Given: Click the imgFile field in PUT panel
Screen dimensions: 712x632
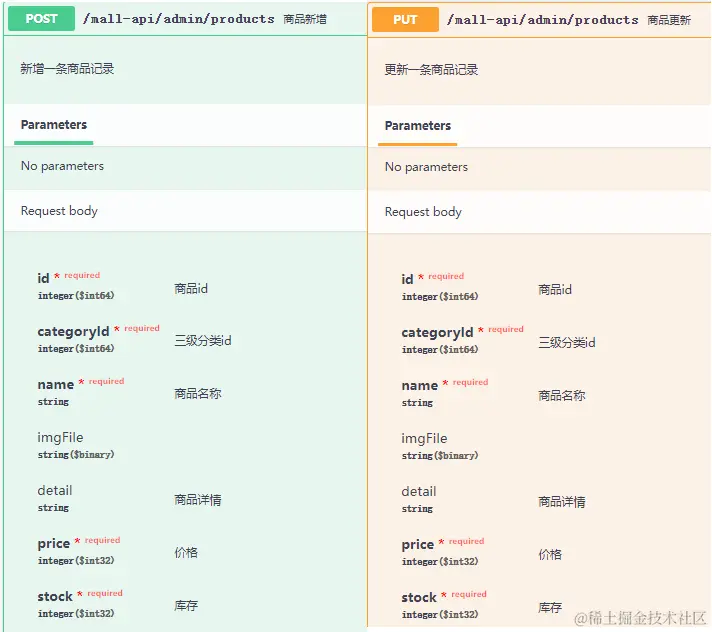Looking at the screenshot, I should [x=425, y=438].
